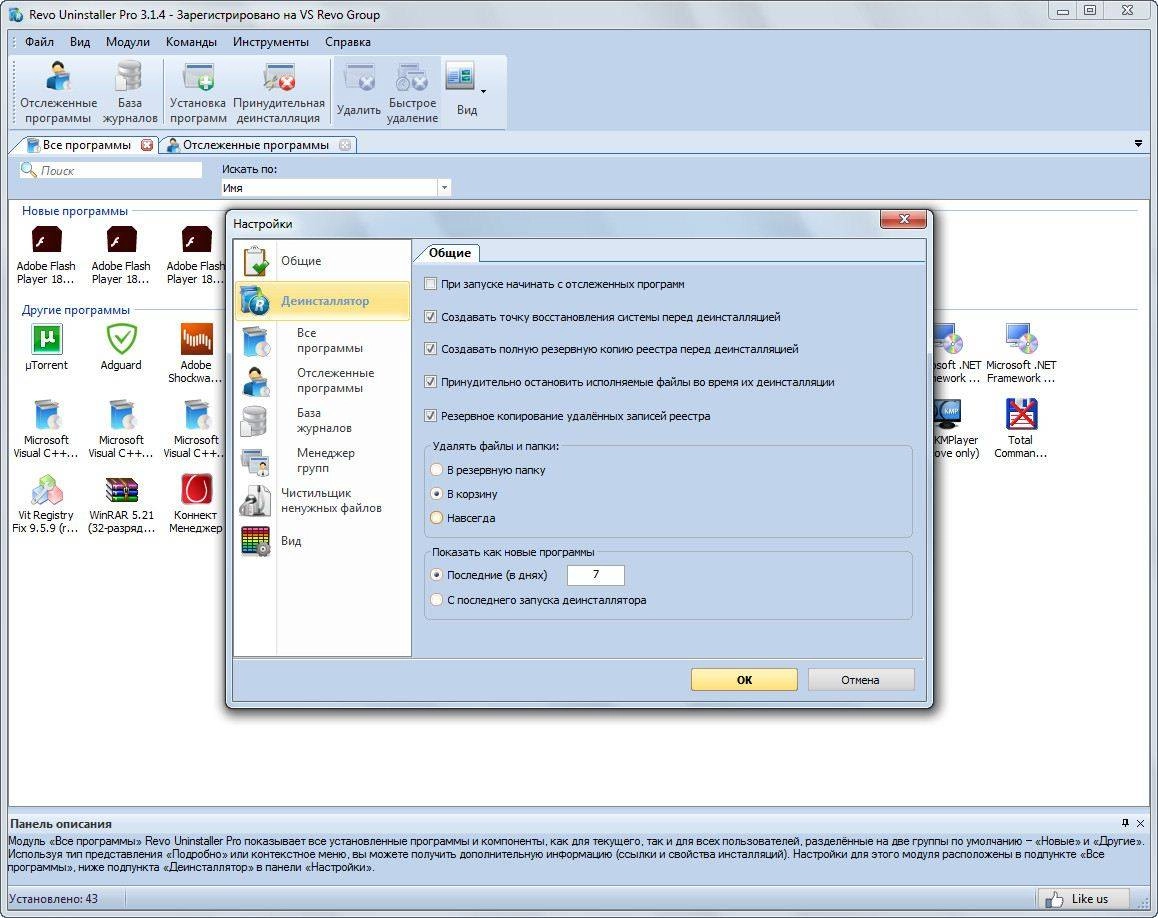This screenshot has width=1158, height=918.
Task: Click the Like us thumbs-up icon
Action: click(1054, 899)
